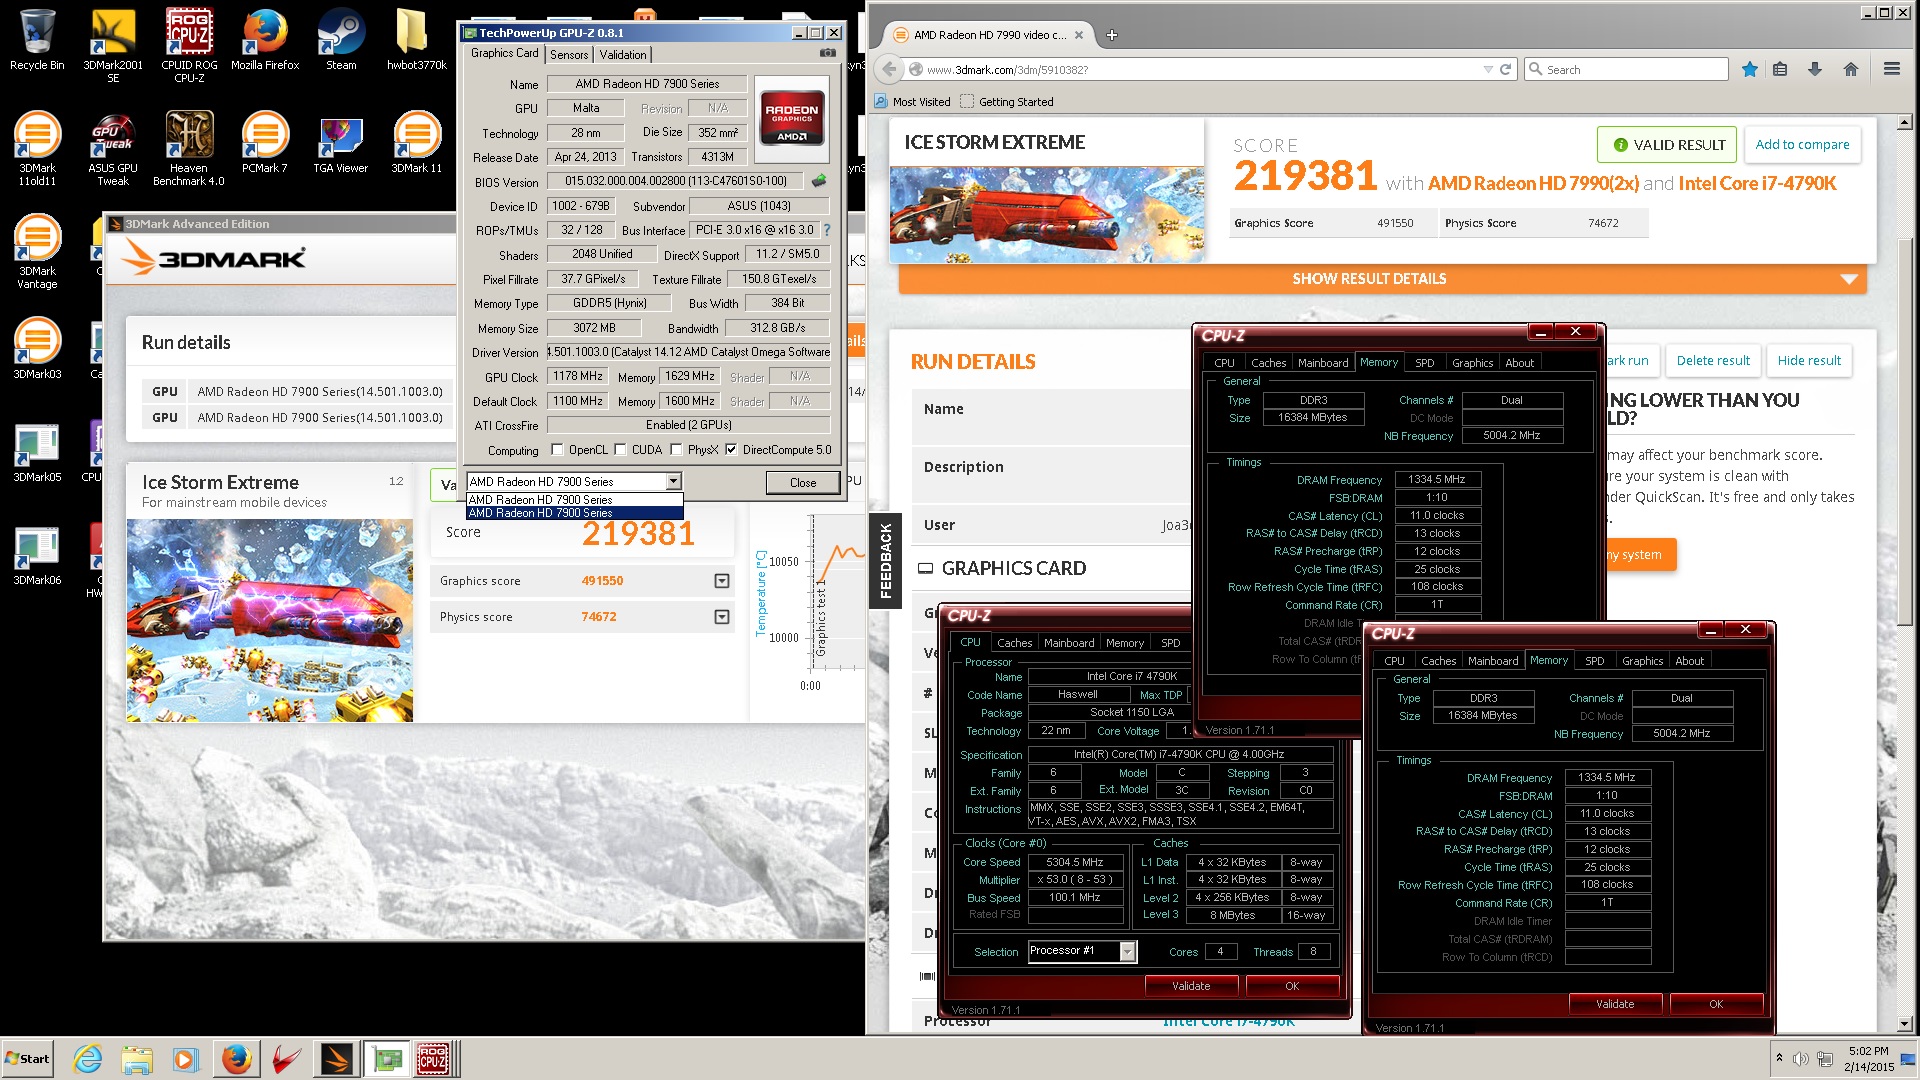Open Internet Explorer from taskbar

pos(88,1059)
